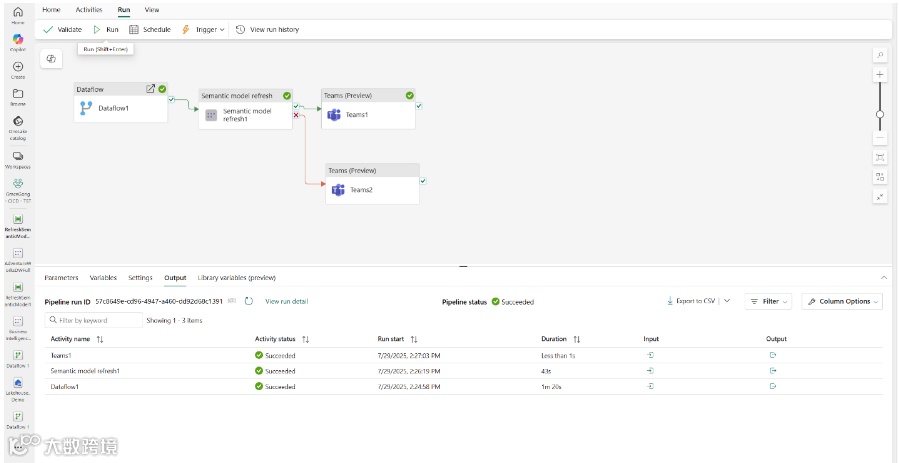This screenshot has height=463, width=899.
Task: Open the OneLake catalog
Action: pyautogui.click(x=18, y=128)
